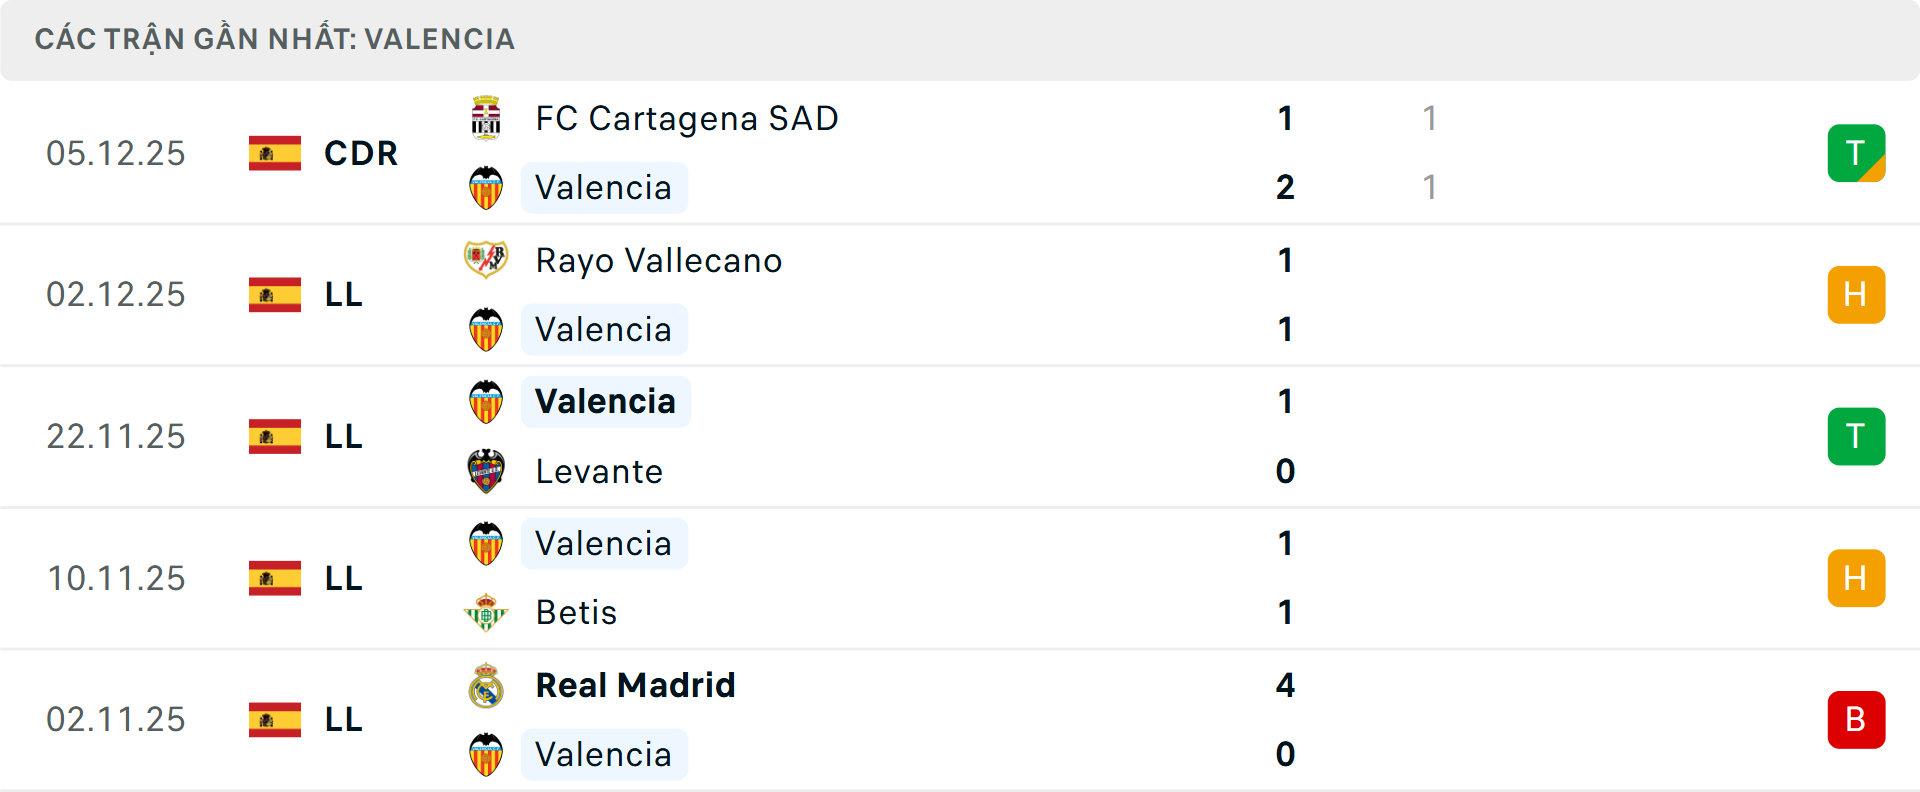The width and height of the screenshot is (1920, 792).
Task: Click the FC Cartagena SAD club crest
Action: (486, 118)
